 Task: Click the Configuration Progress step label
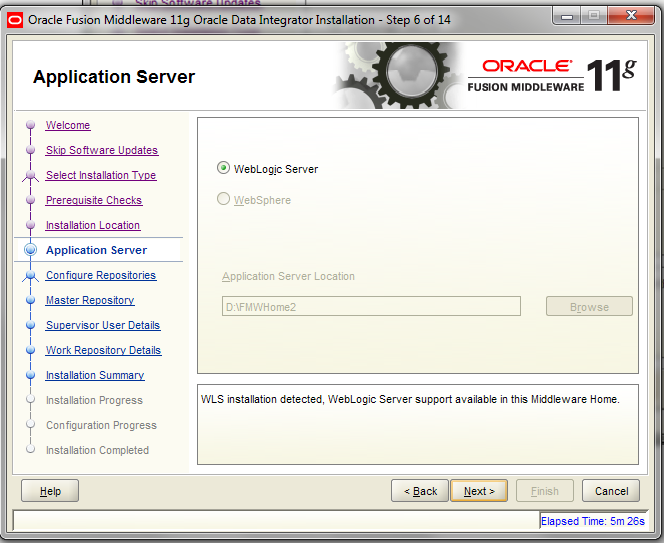pyautogui.click(x=102, y=425)
